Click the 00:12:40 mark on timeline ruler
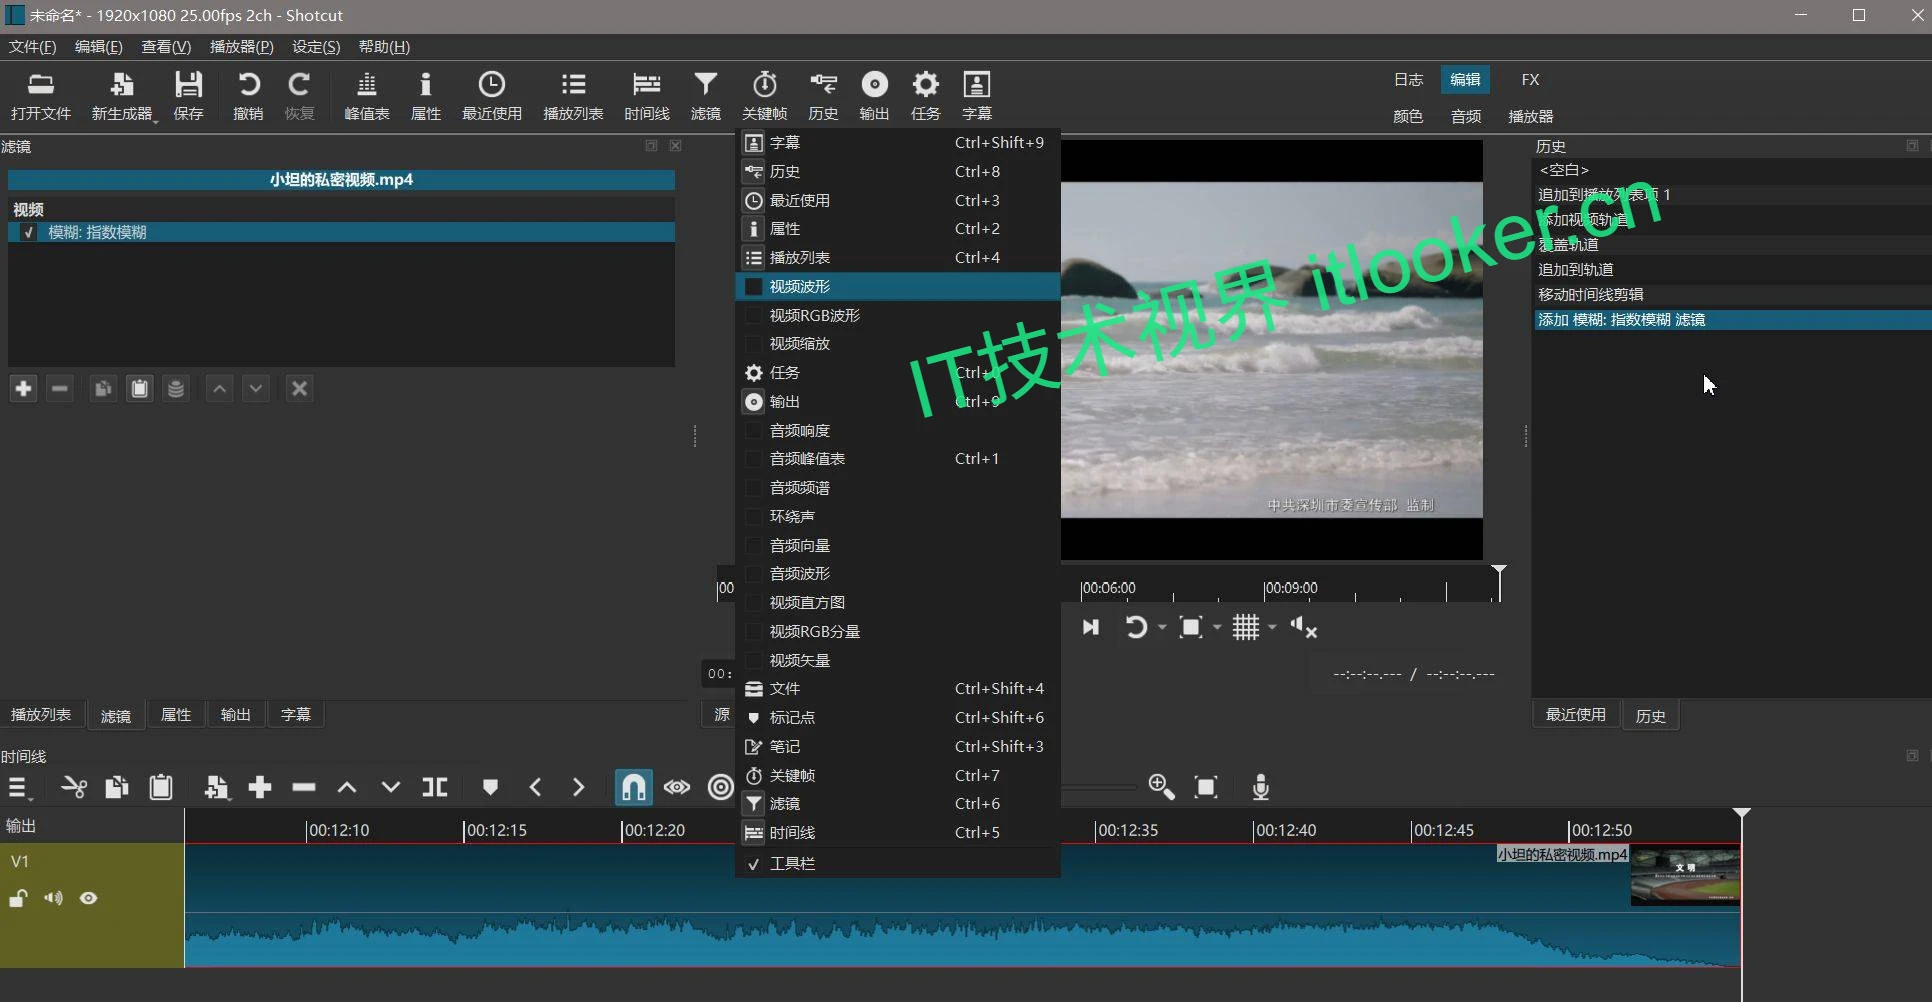1932x1002 pixels. point(1284,830)
